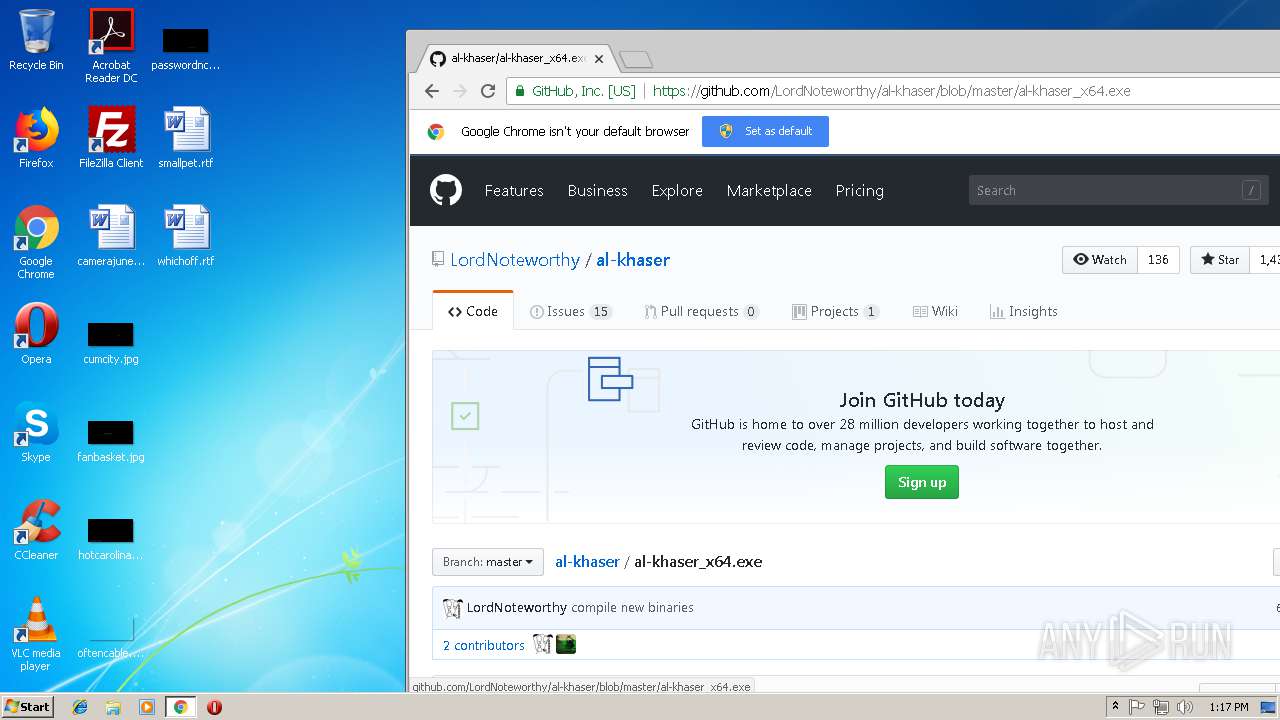Click the Windows Start button
Image resolution: width=1280 pixels, height=720 pixels.
[x=27, y=706]
